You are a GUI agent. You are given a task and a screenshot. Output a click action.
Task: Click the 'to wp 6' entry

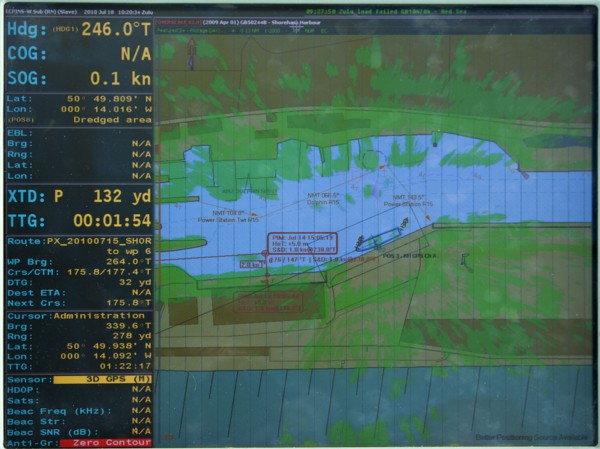(129, 251)
